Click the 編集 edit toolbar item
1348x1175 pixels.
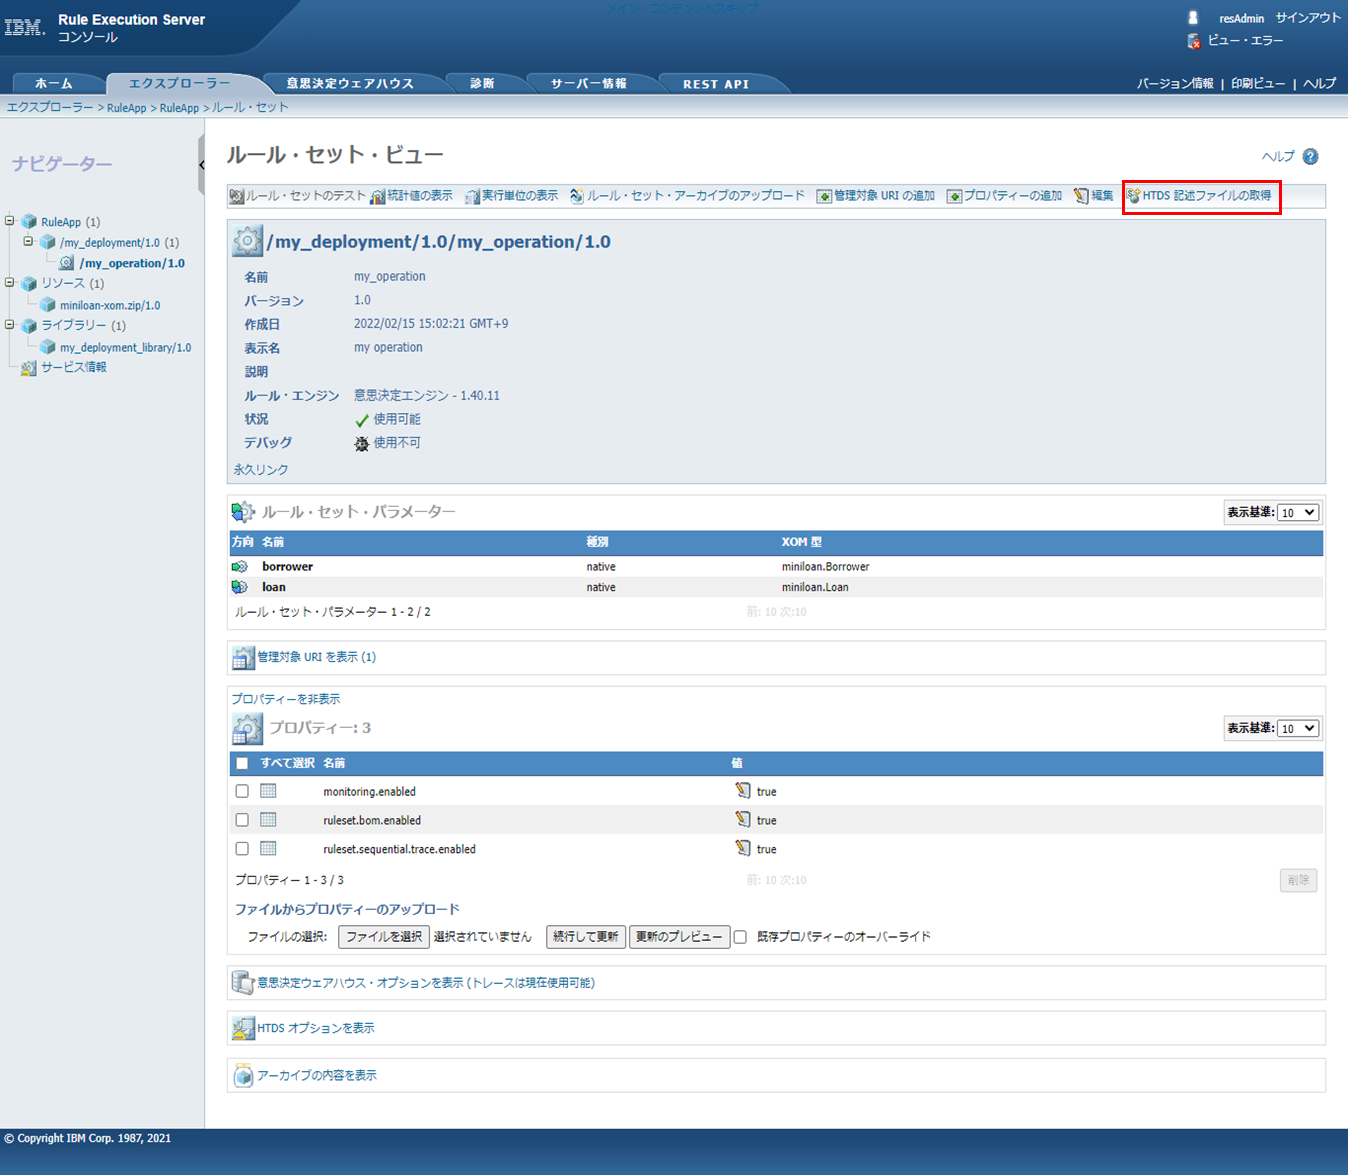pos(1093,196)
